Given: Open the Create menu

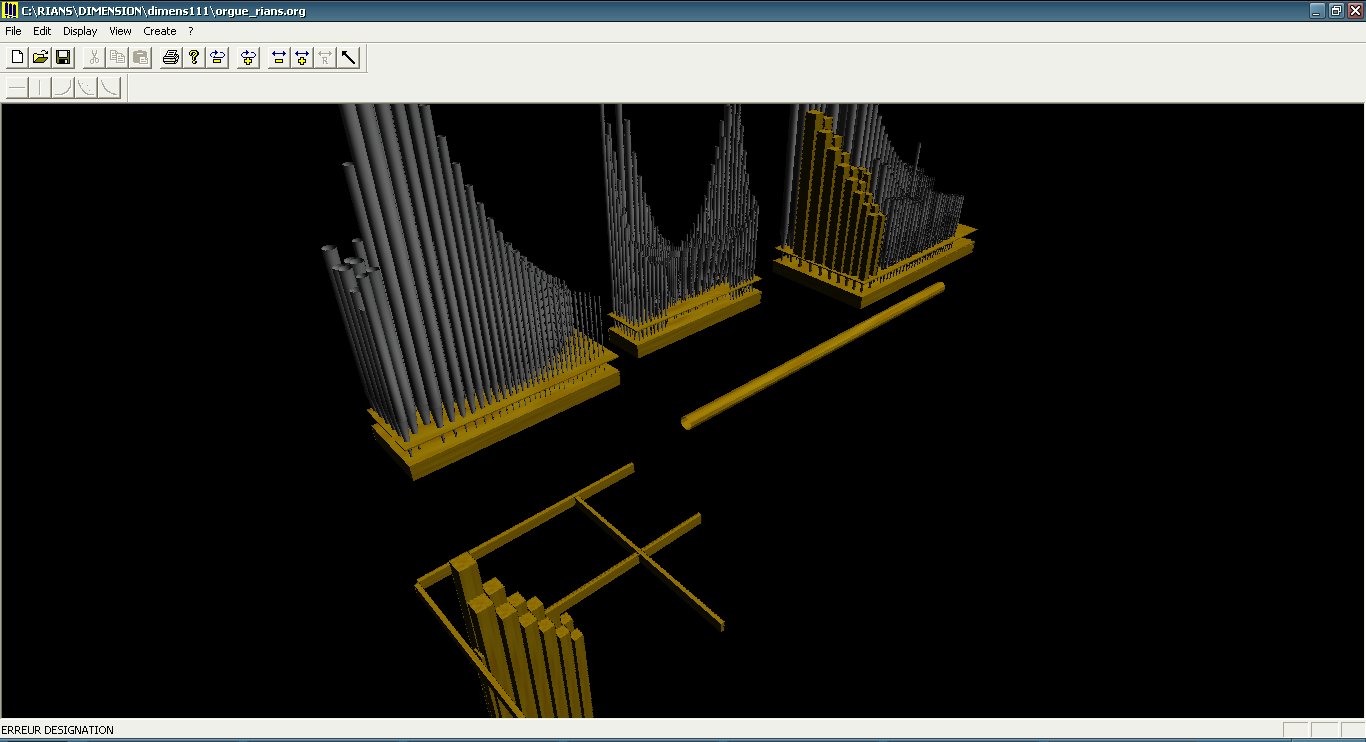Looking at the screenshot, I should click(159, 31).
